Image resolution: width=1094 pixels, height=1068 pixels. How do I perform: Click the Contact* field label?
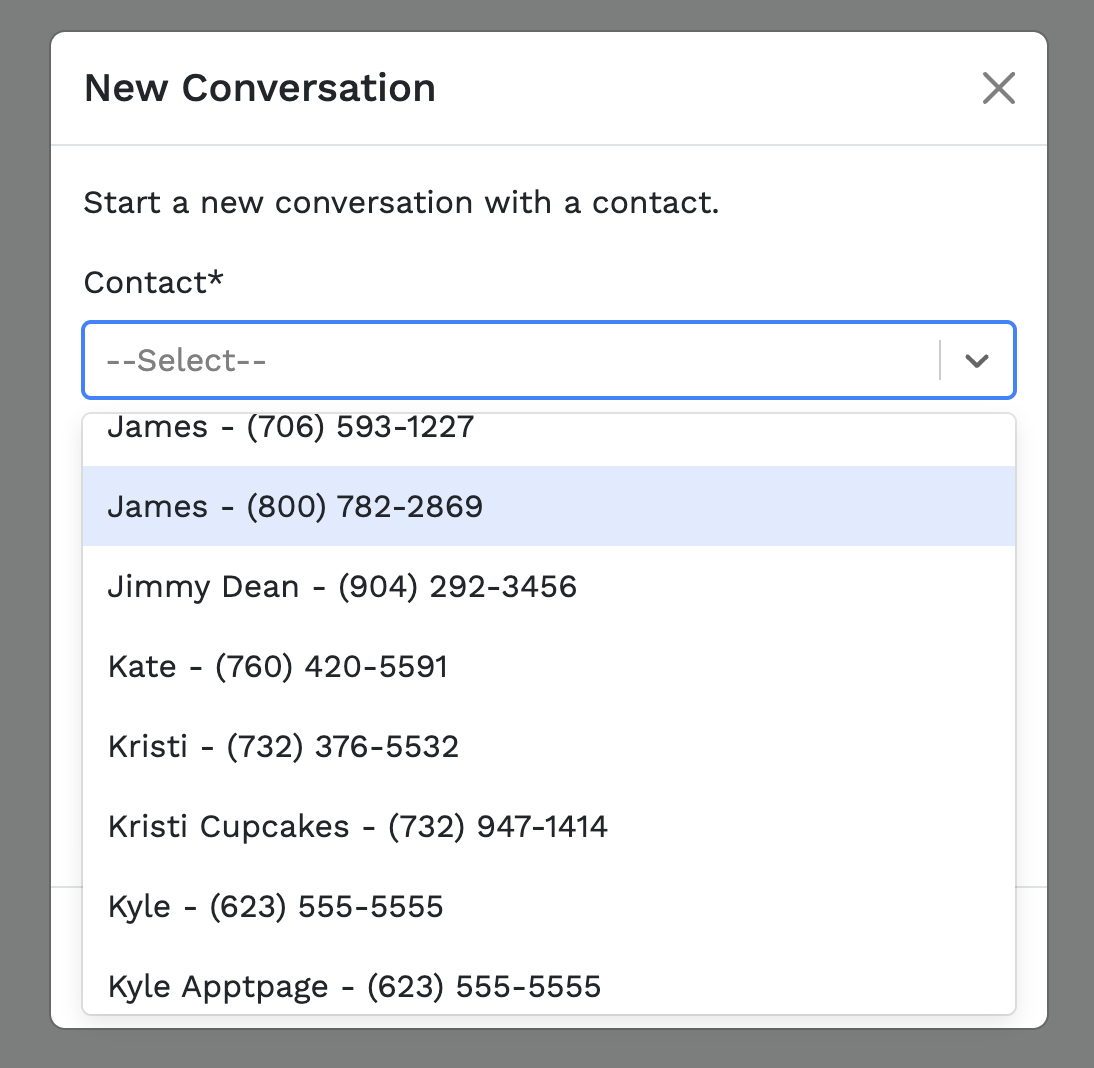pos(153,283)
